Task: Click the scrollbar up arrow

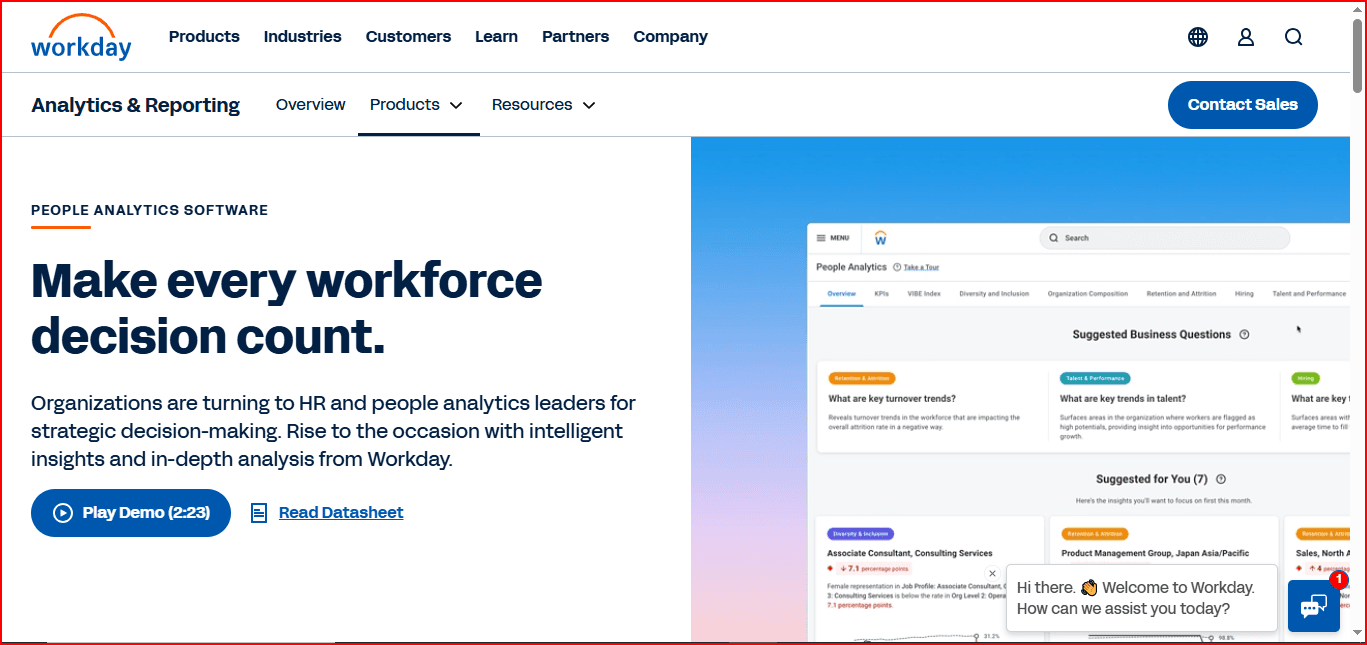Action: 1358,8
